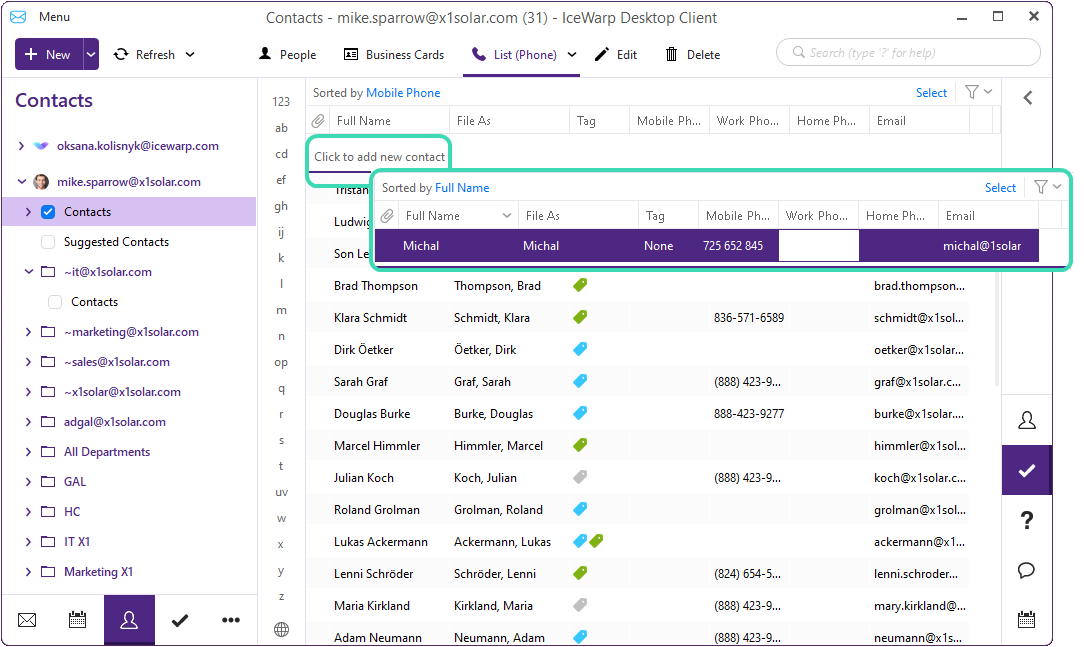Check the Suggested Contacts checkbox

(48, 242)
